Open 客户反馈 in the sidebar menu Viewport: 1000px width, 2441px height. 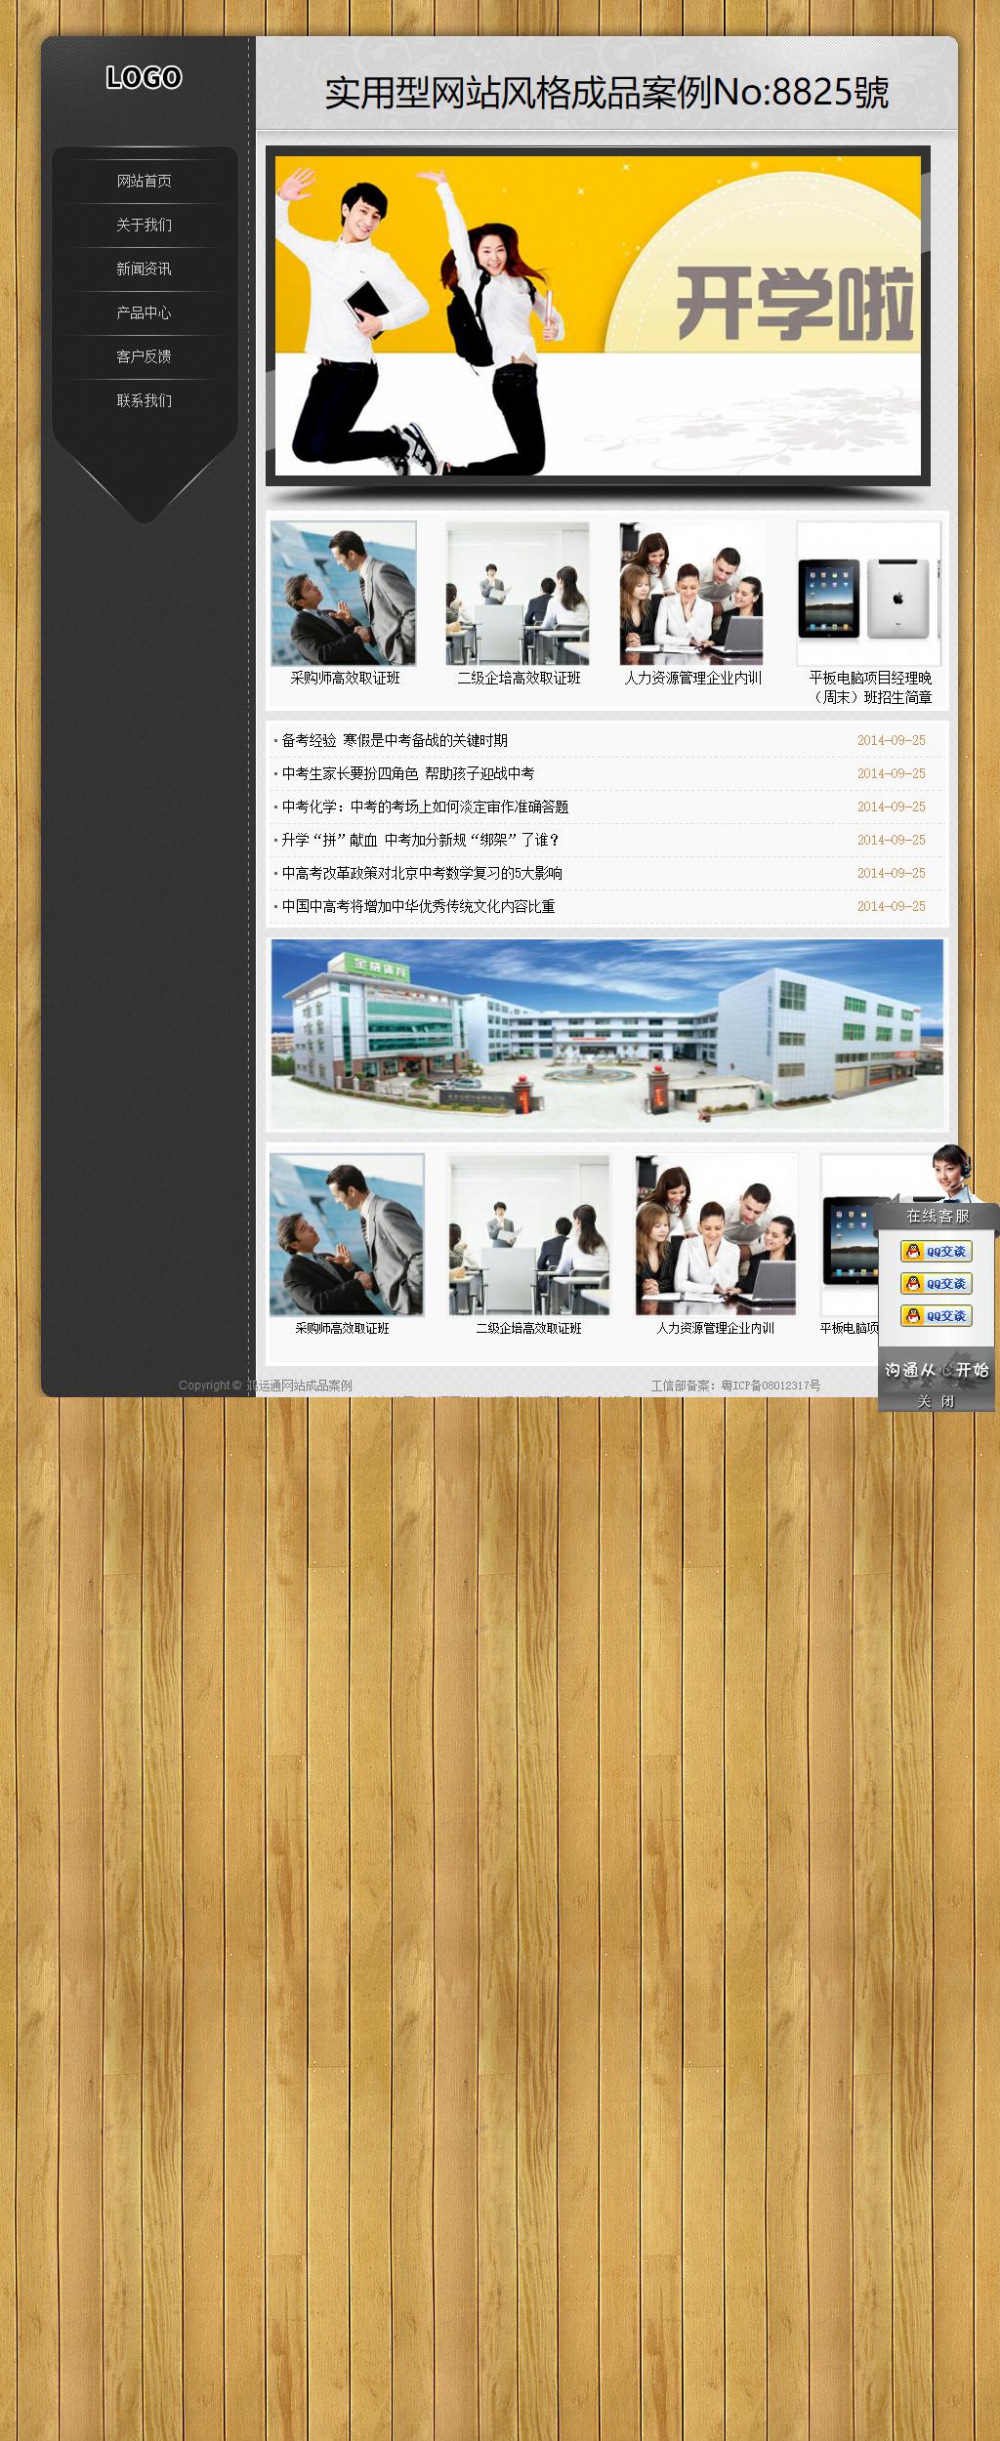pyautogui.click(x=144, y=357)
